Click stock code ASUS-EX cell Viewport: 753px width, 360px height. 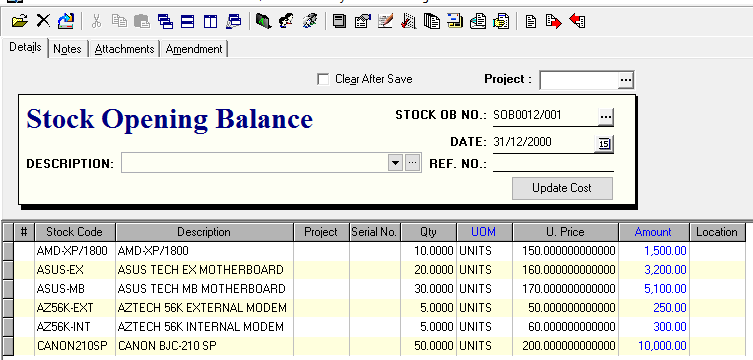[75, 270]
